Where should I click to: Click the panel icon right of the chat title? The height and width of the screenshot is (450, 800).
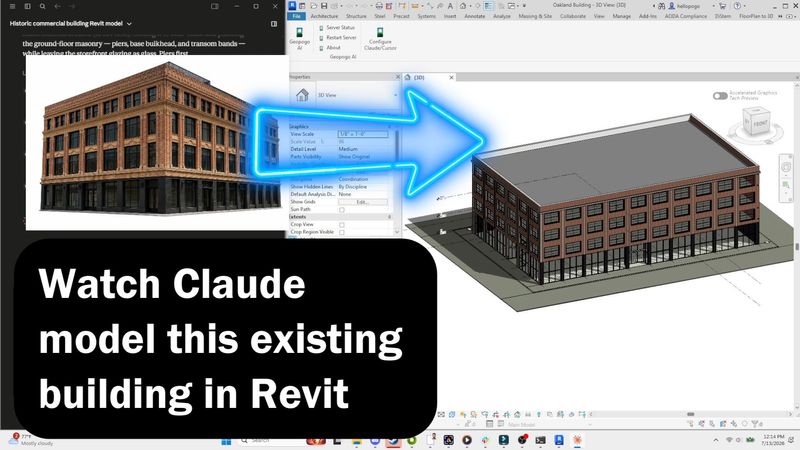274,24
